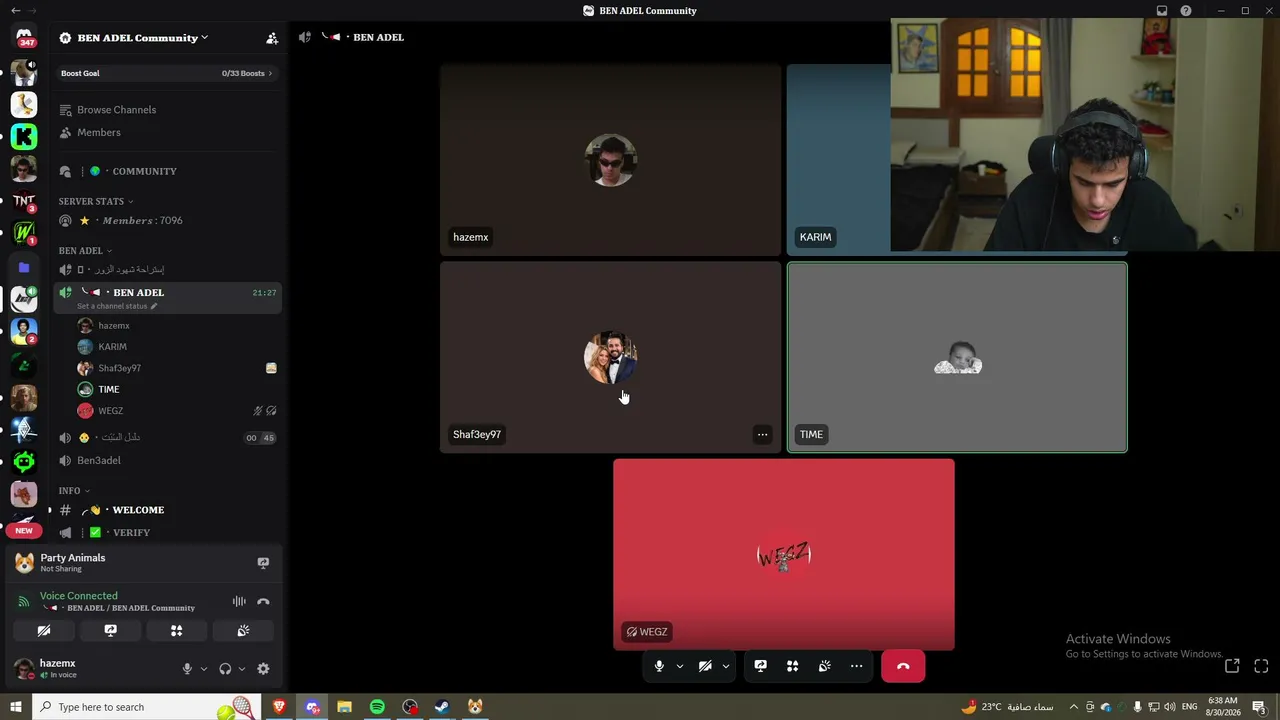Open Brave browser from the taskbar
1280x720 pixels.
(x=279, y=707)
